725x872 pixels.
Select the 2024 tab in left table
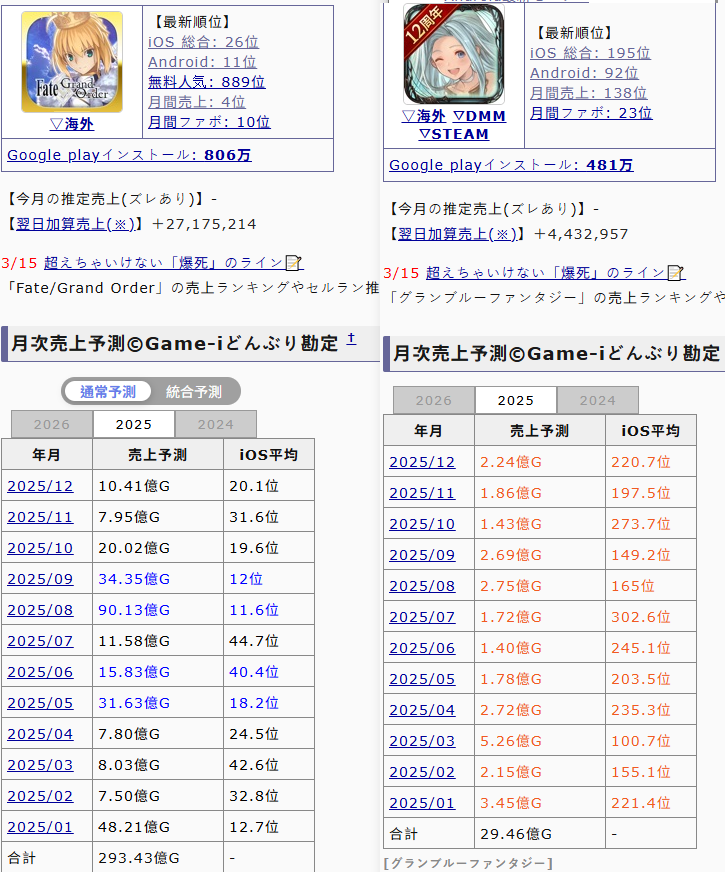(x=216, y=424)
